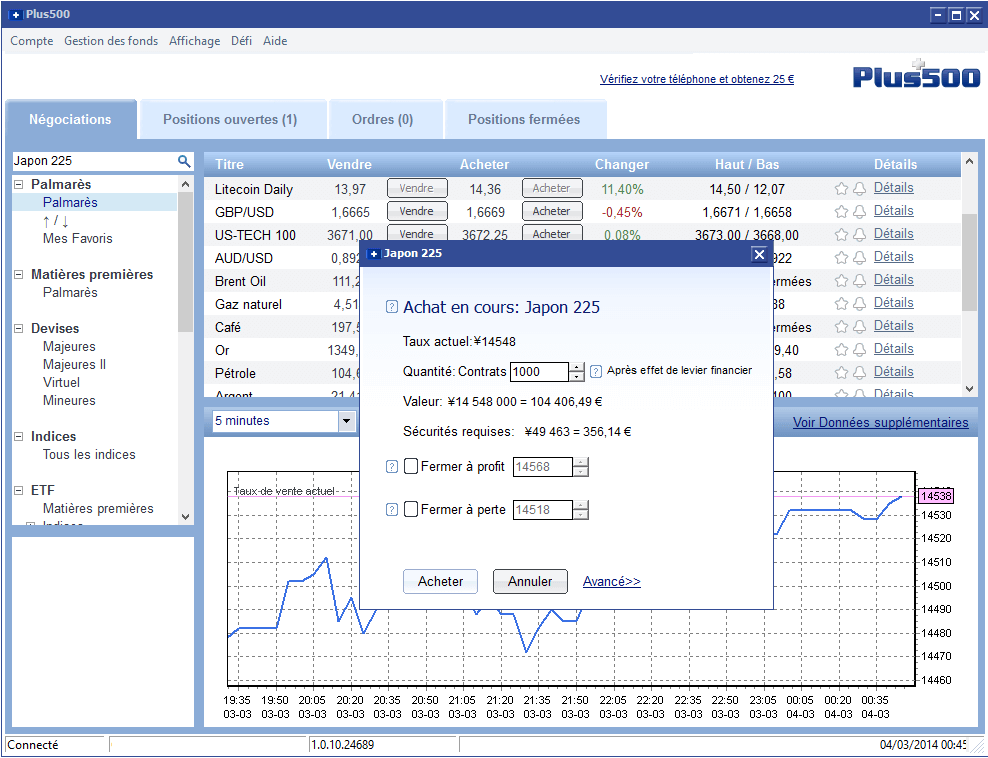Open help icon for Fermer à profit
Viewport: 988px width, 758px height.
tap(392, 467)
